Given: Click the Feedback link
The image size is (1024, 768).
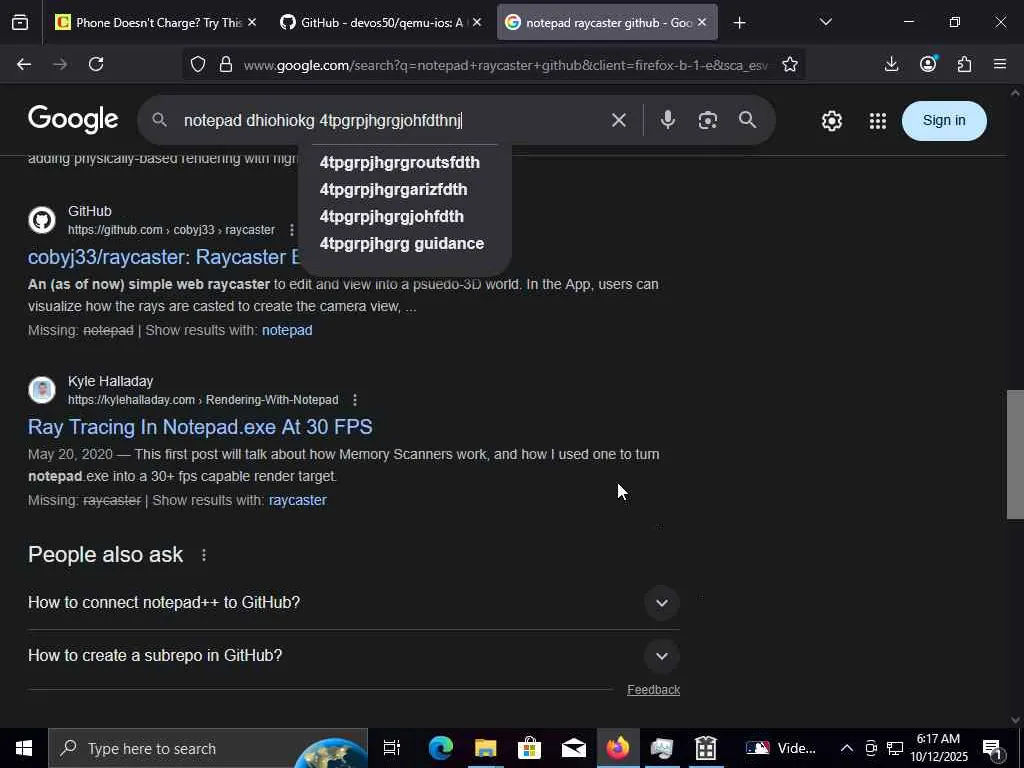Looking at the screenshot, I should click(653, 690).
